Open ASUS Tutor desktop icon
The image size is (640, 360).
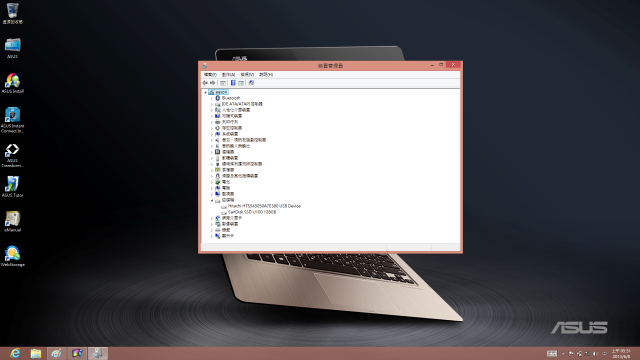(13, 187)
